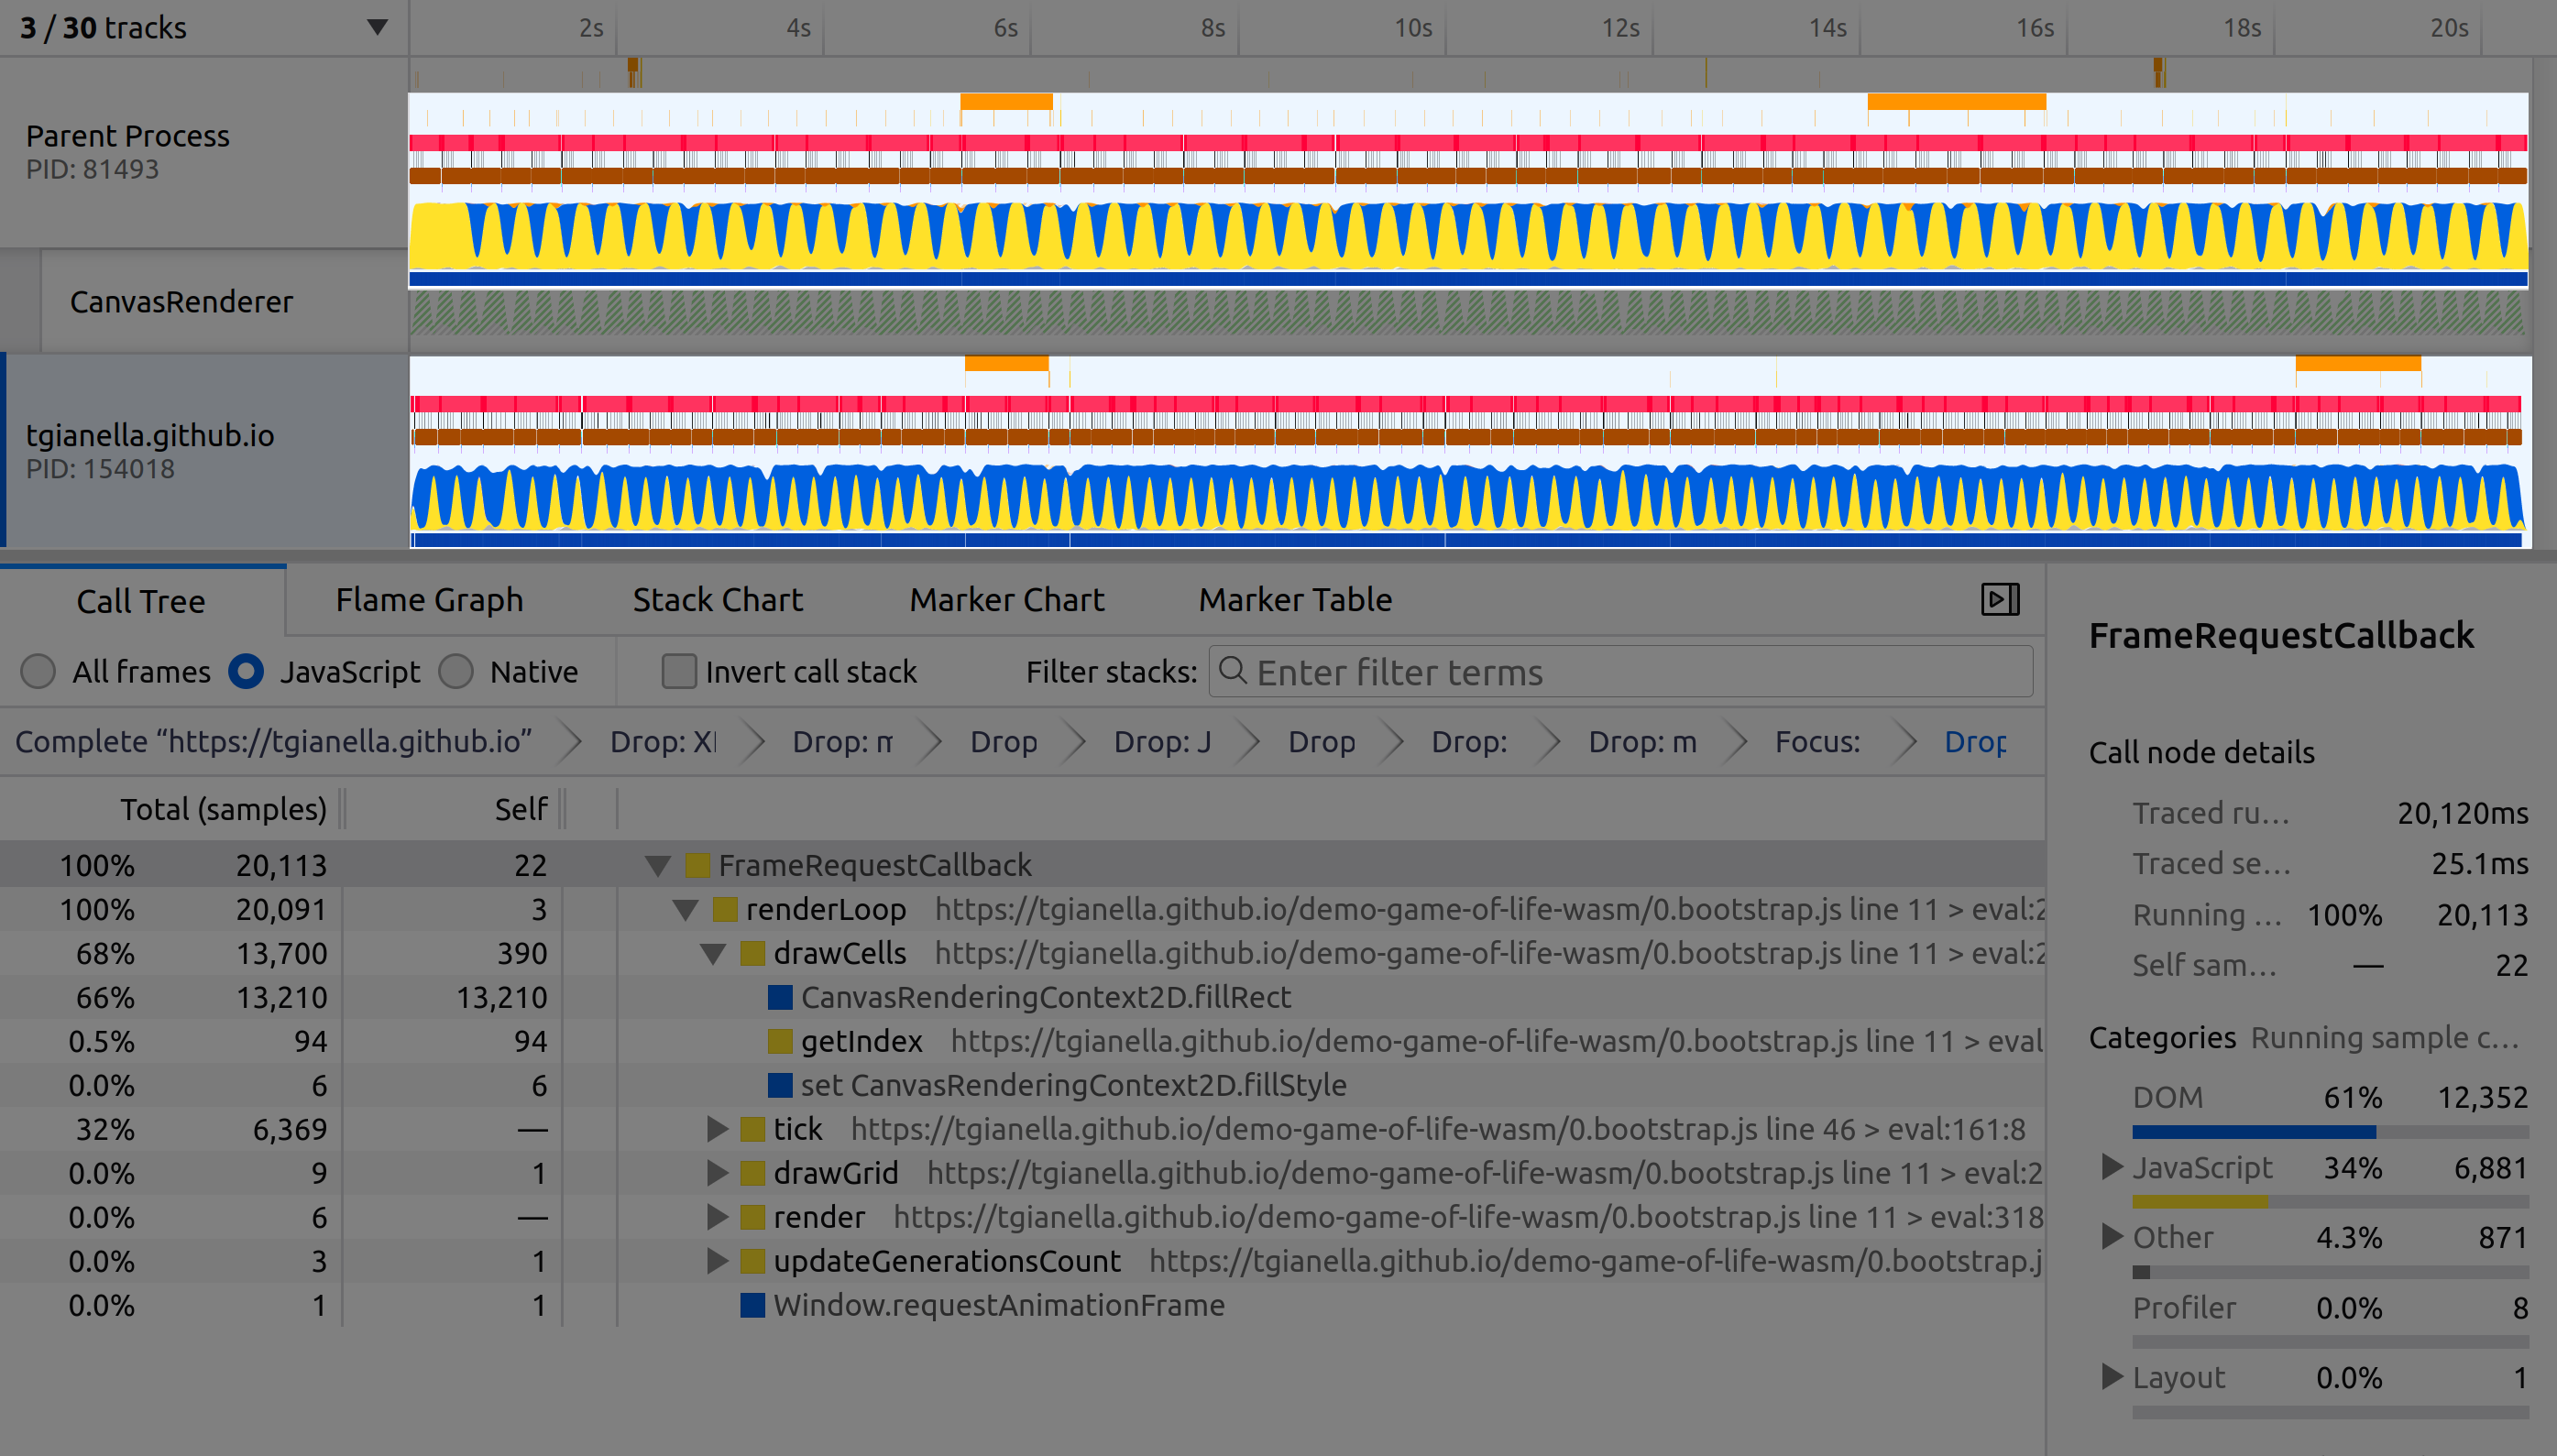Screen dimensions: 2557x1456
Task: Select the Native radio button
Action: click(456, 671)
